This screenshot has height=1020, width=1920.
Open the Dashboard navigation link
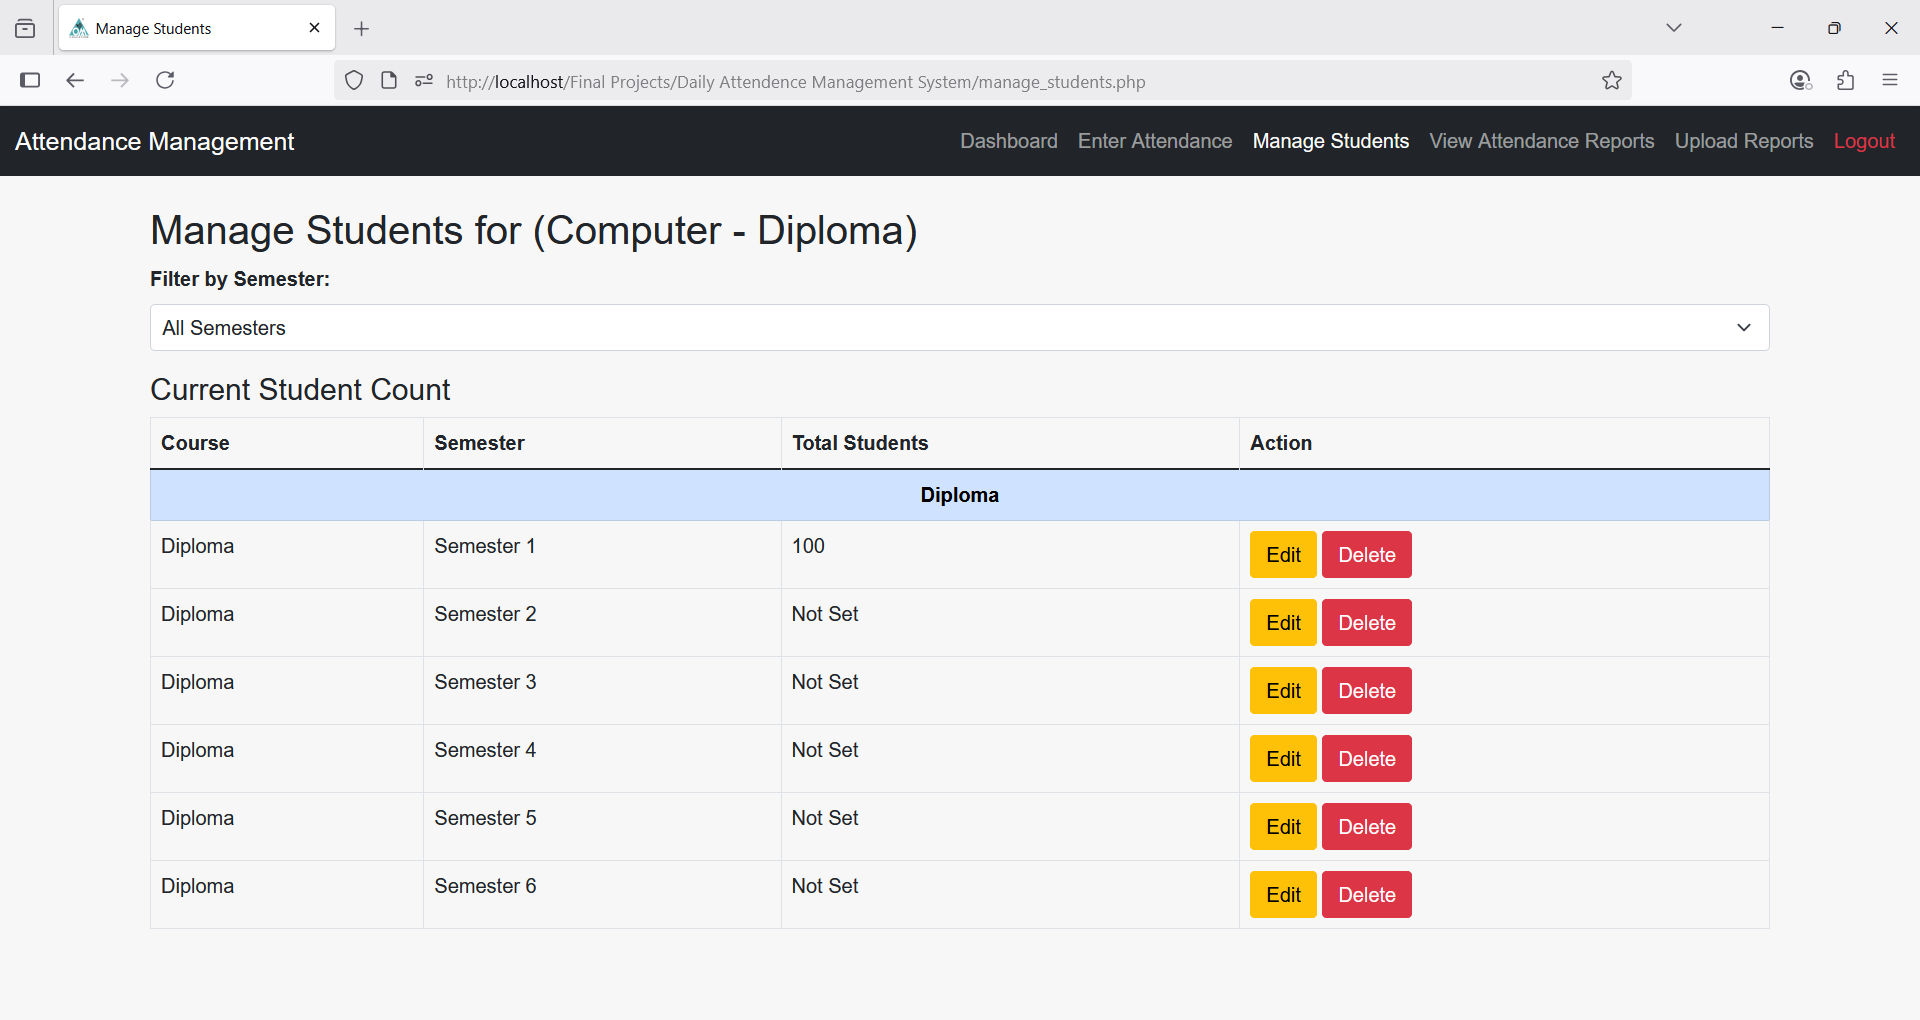pyautogui.click(x=1008, y=141)
